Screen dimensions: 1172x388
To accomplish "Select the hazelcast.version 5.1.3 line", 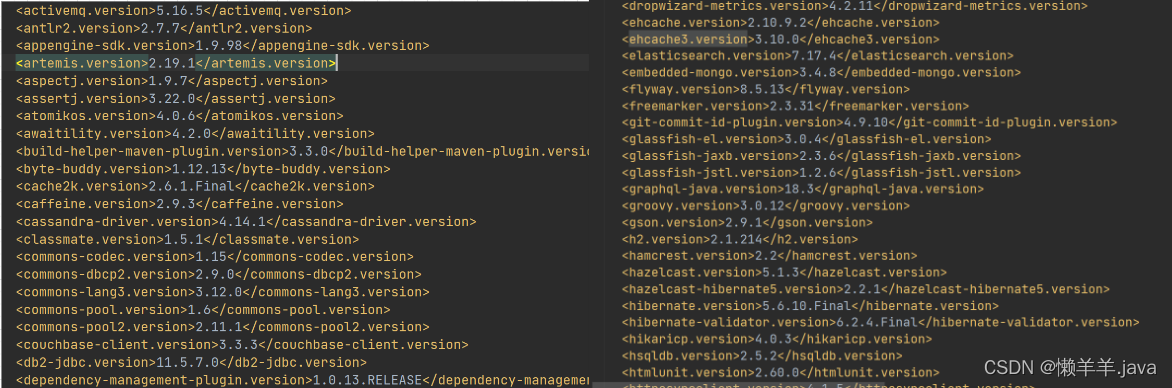I will (784, 272).
